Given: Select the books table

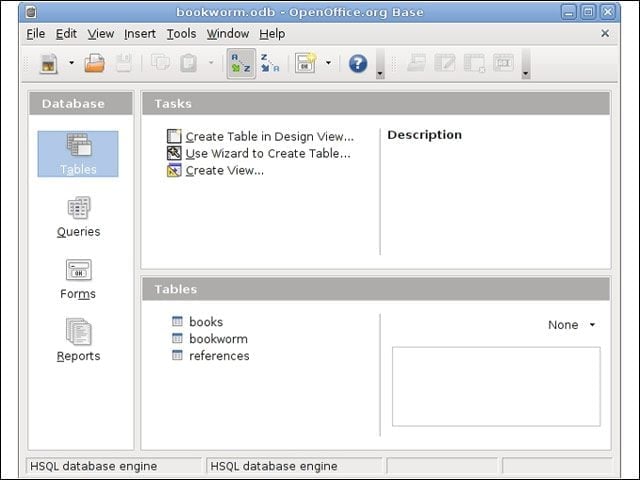Looking at the screenshot, I should pyautogui.click(x=206, y=322).
